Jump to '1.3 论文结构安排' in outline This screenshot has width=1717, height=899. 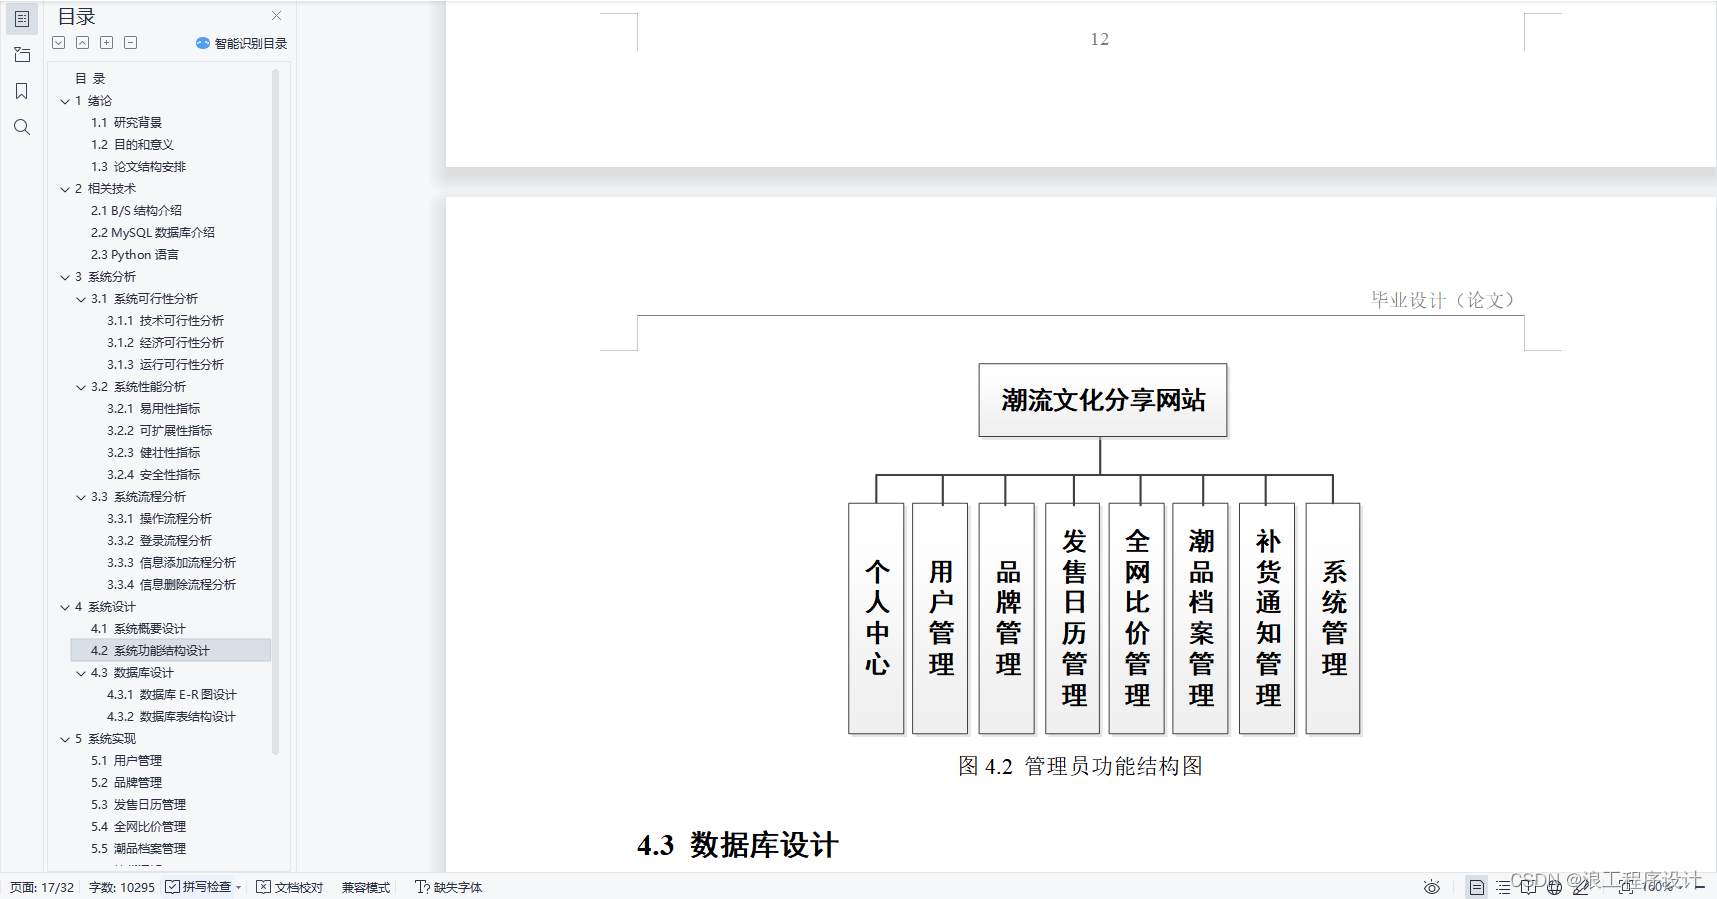click(138, 166)
